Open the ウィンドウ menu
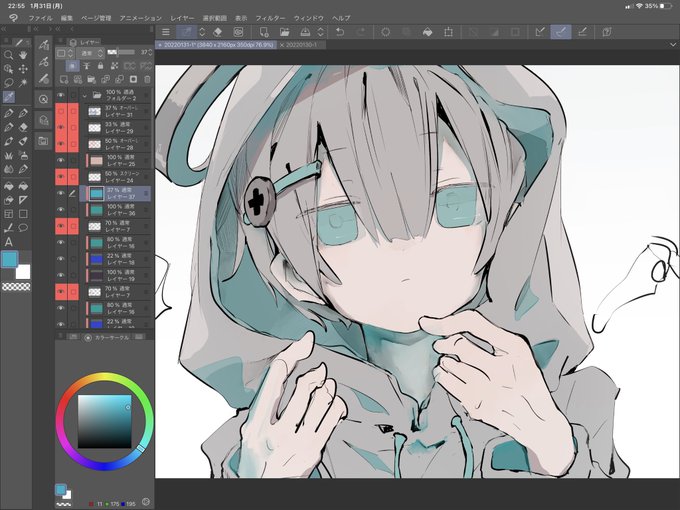680x510 pixels. (308, 18)
